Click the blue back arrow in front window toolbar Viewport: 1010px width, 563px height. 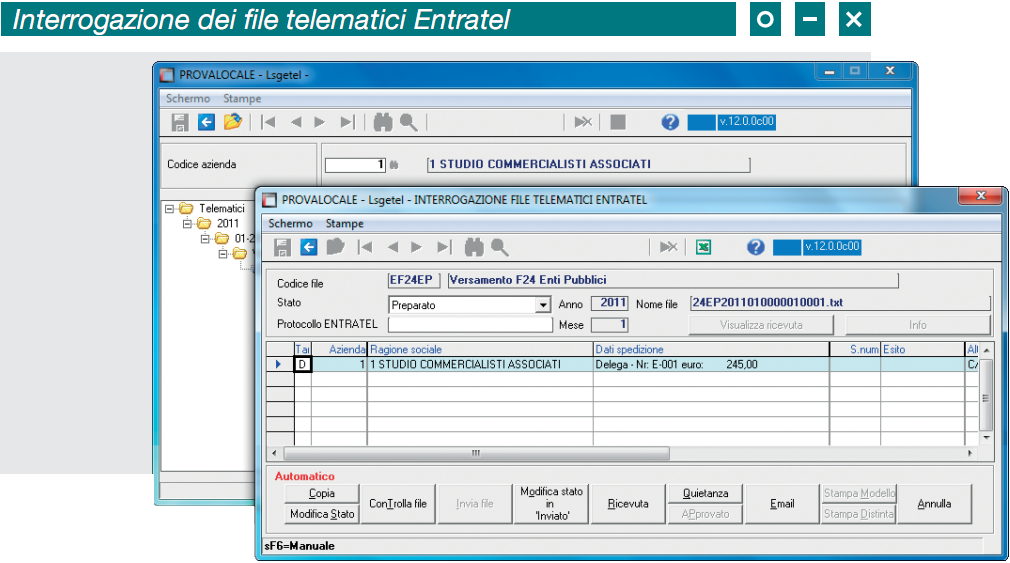click(309, 247)
